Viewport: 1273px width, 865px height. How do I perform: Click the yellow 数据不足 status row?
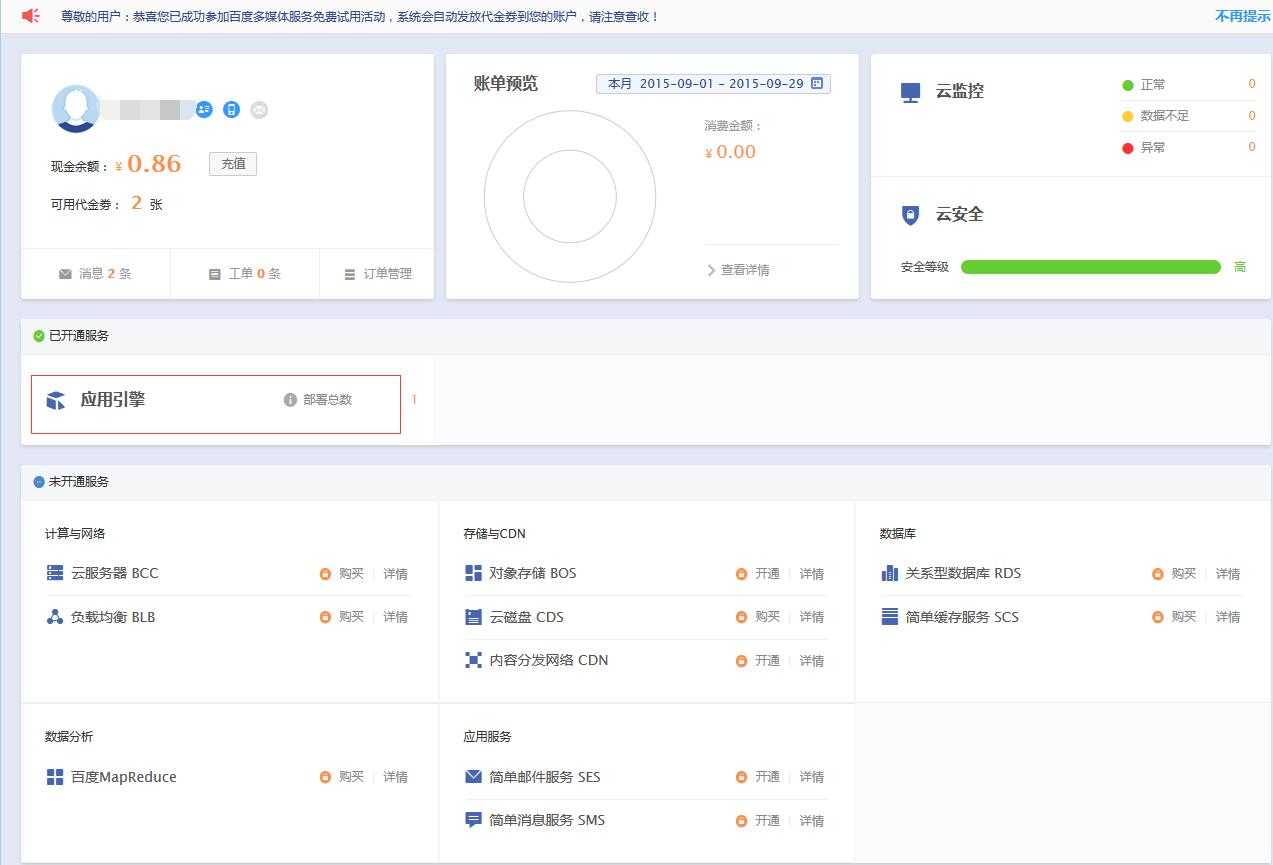[x=1189, y=116]
